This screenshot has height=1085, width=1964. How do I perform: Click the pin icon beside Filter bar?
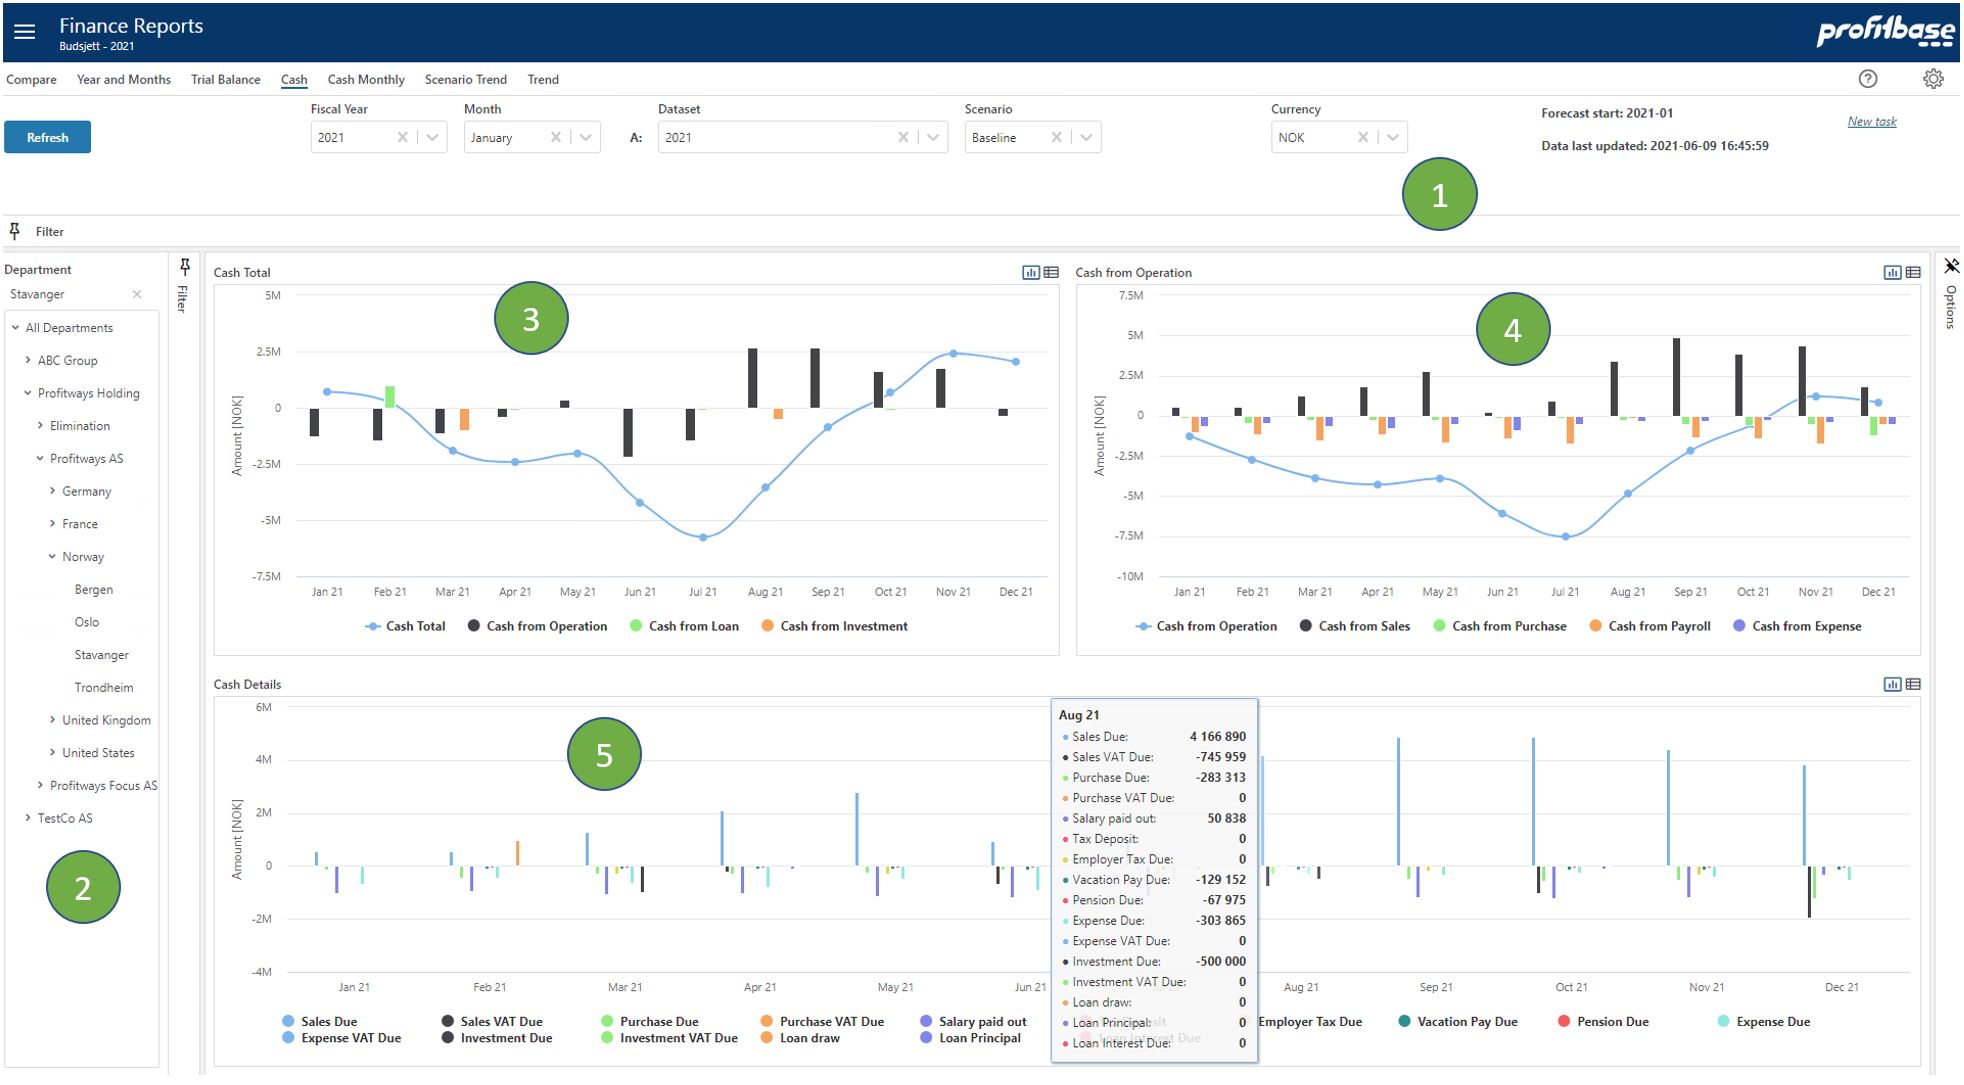[x=14, y=231]
